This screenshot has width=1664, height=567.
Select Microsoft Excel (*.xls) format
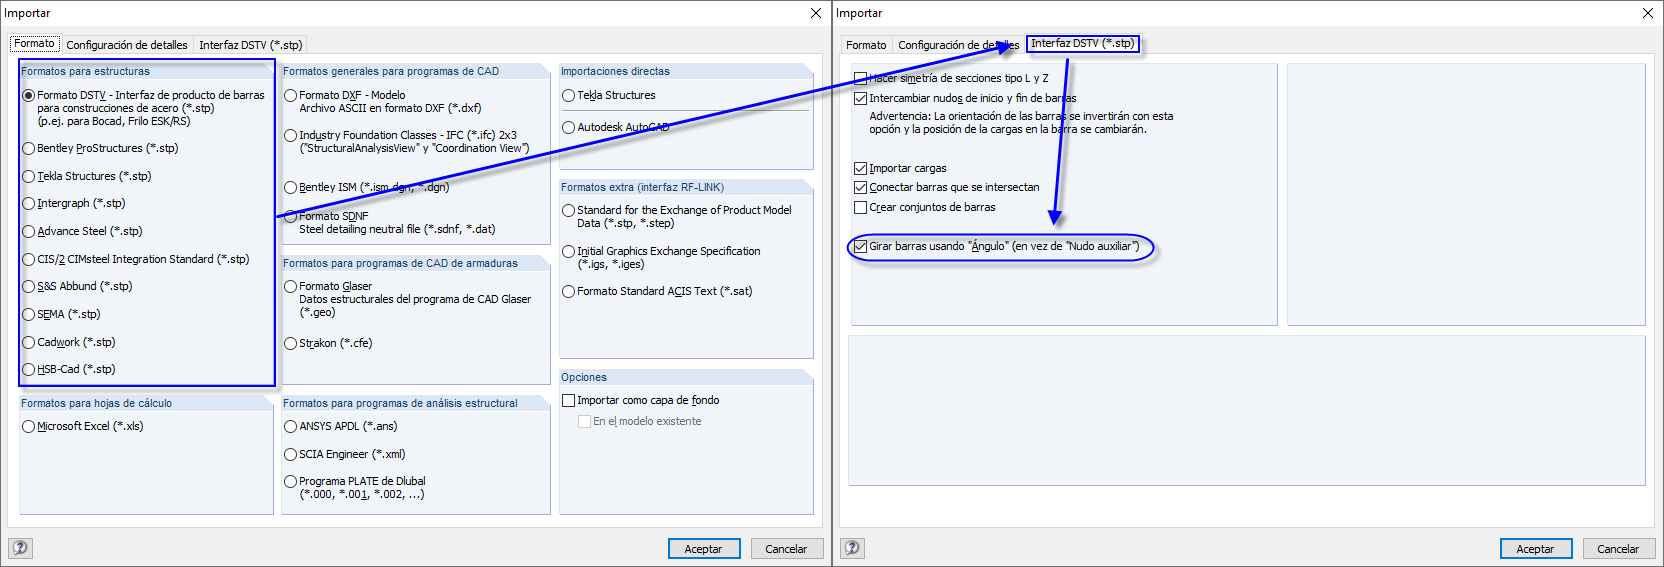pyautogui.click(x=29, y=426)
